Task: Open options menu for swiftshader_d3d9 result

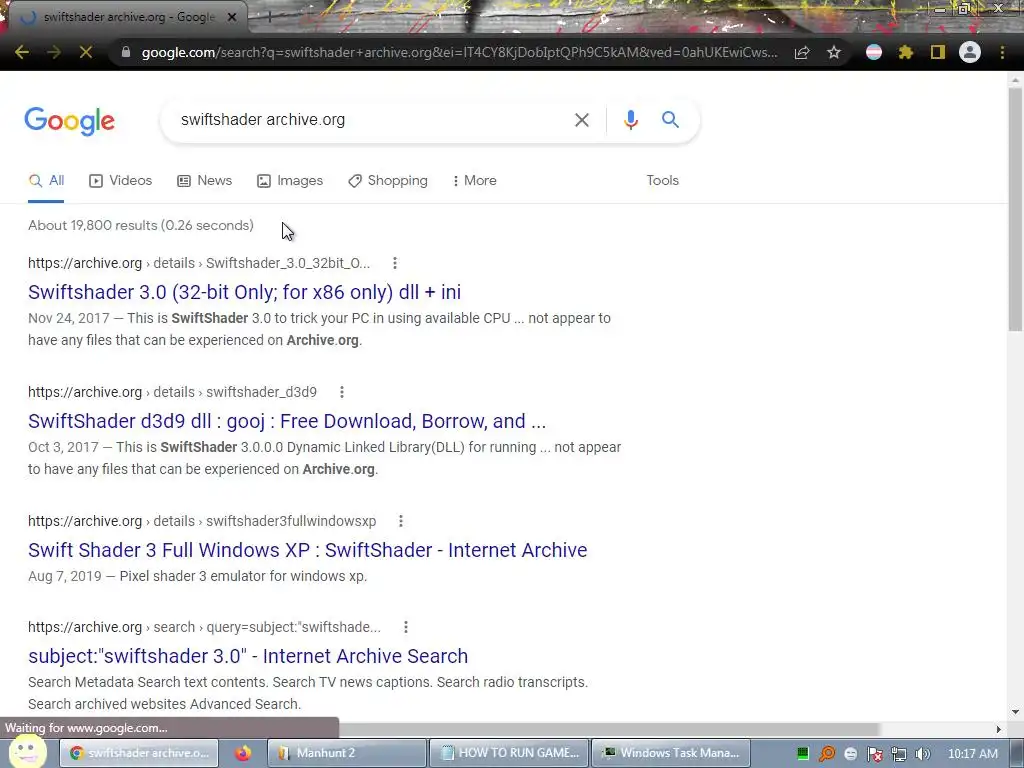Action: click(x=342, y=392)
